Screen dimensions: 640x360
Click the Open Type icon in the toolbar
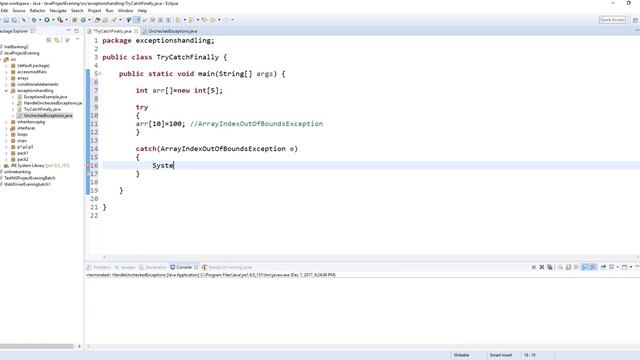click(98, 20)
